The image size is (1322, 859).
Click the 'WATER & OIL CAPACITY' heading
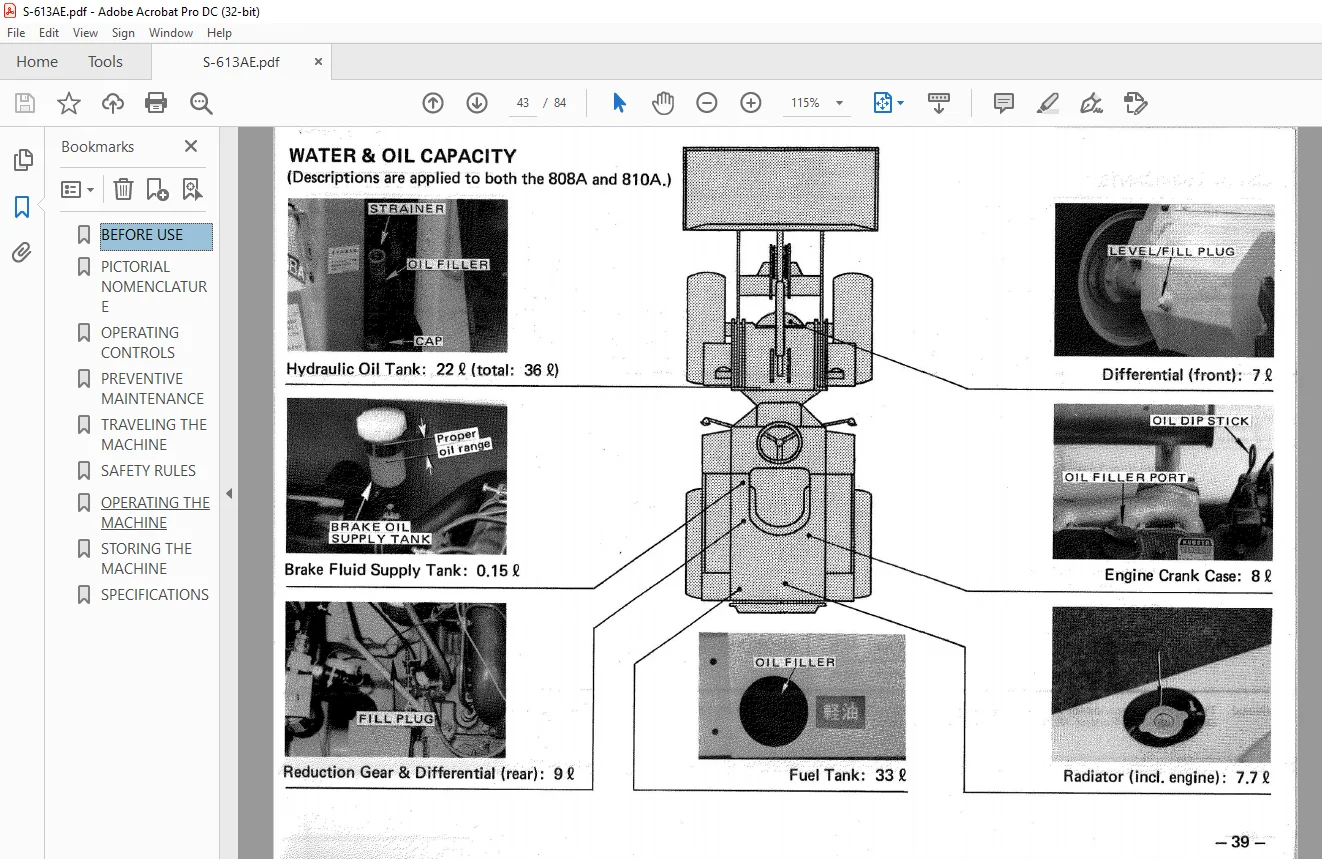click(402, 156)
